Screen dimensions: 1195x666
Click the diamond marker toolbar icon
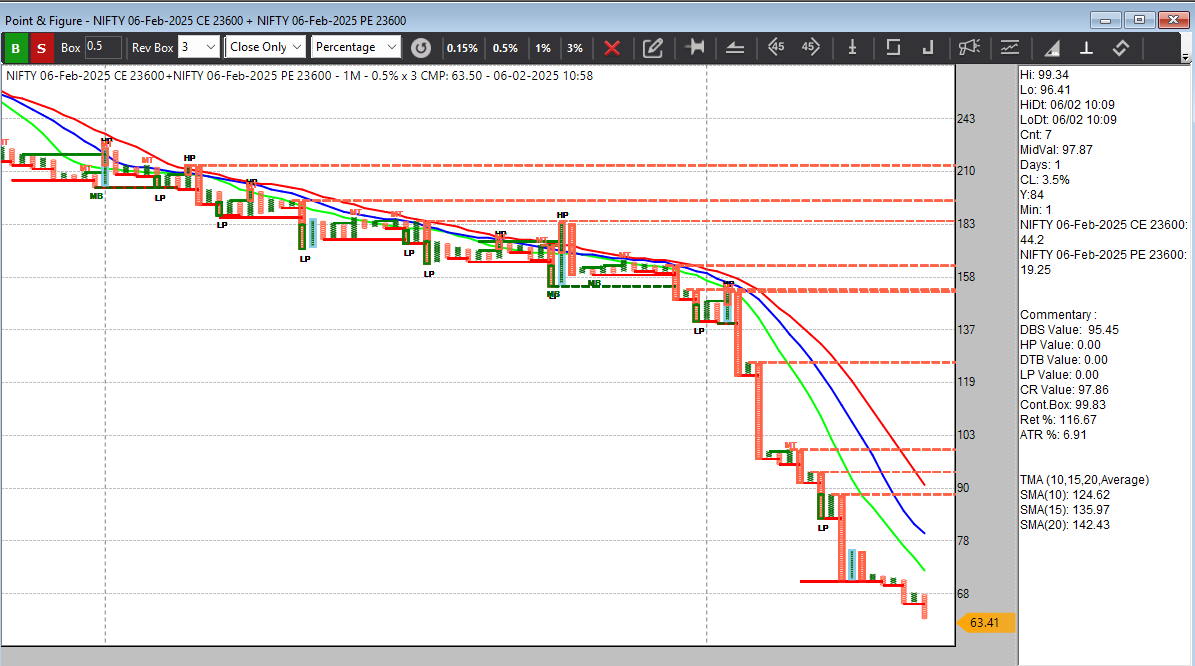coord(1120,47)
